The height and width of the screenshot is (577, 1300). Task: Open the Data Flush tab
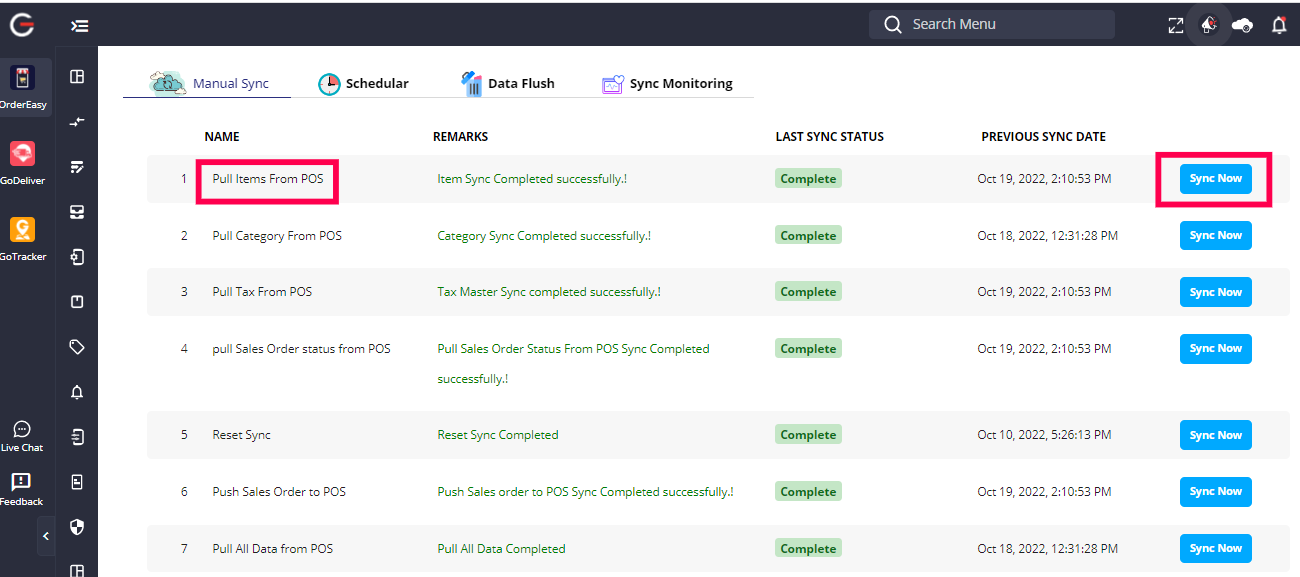click(x=508, y=84)
